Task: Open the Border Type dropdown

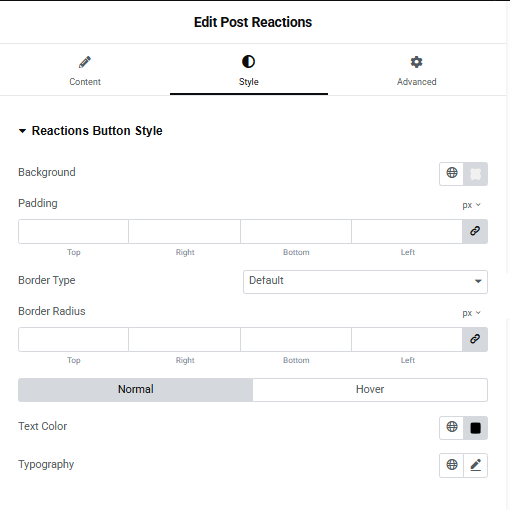Action: pyautogui.click(x=365, y=282)
